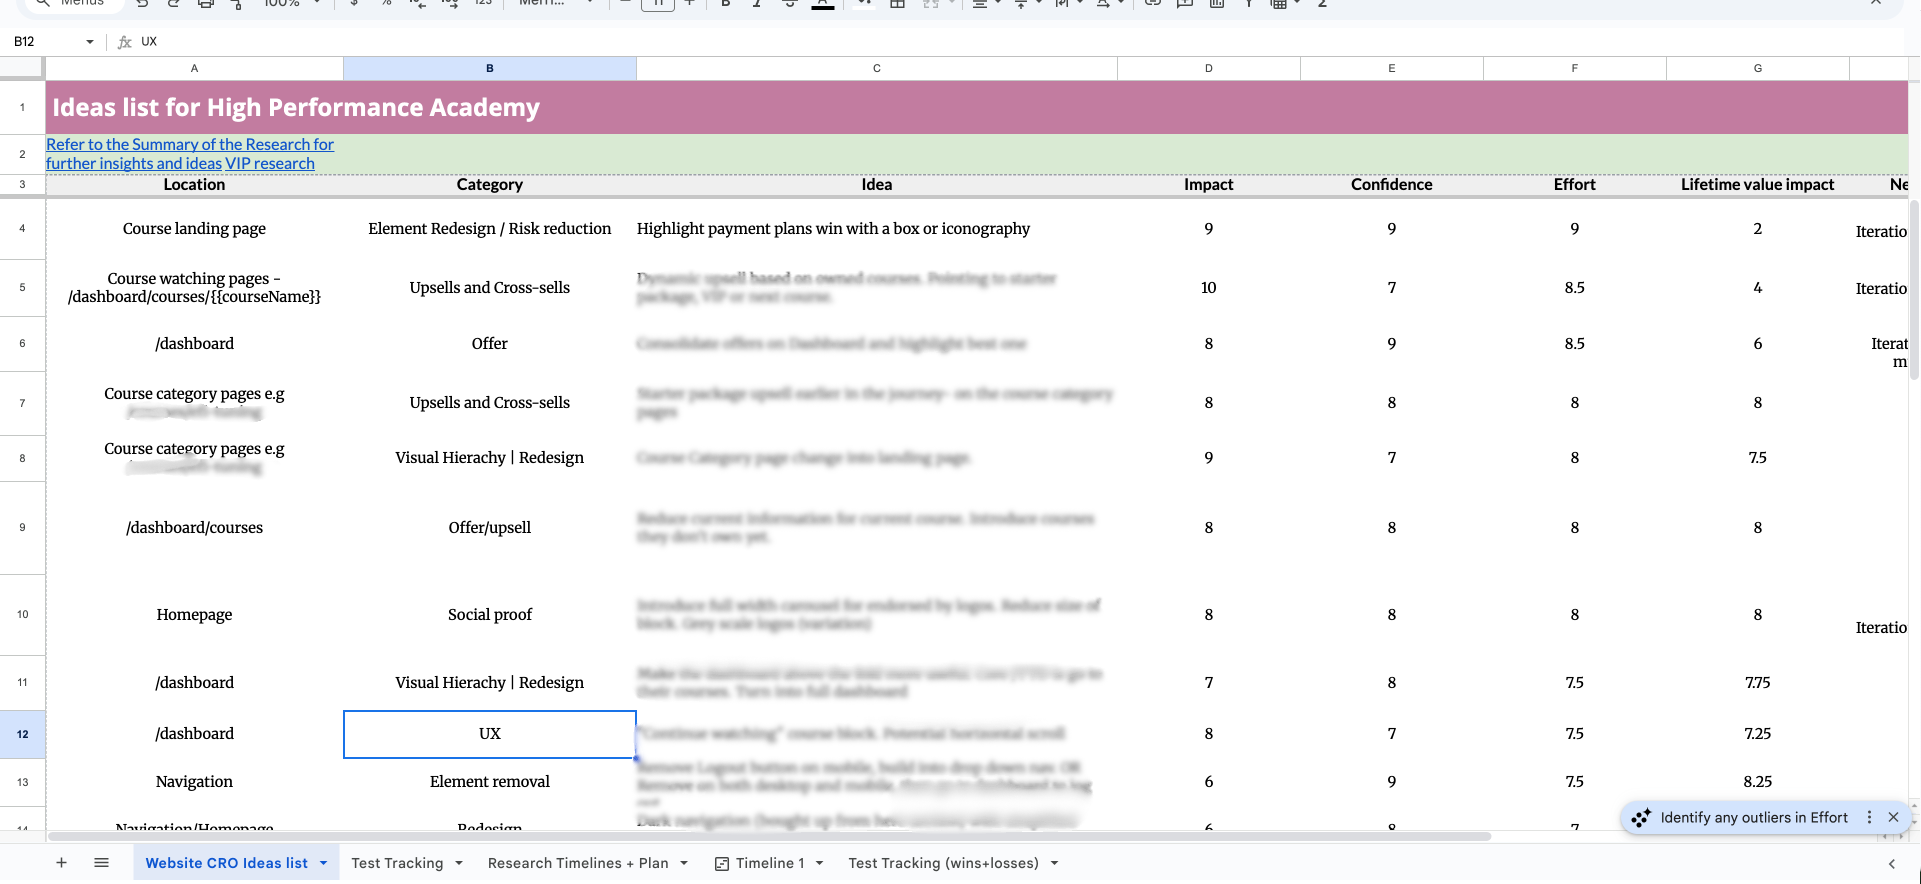Click the Category header cell
The height and width of the screenshot is (884, 1921).
click(x=490, y=184)
